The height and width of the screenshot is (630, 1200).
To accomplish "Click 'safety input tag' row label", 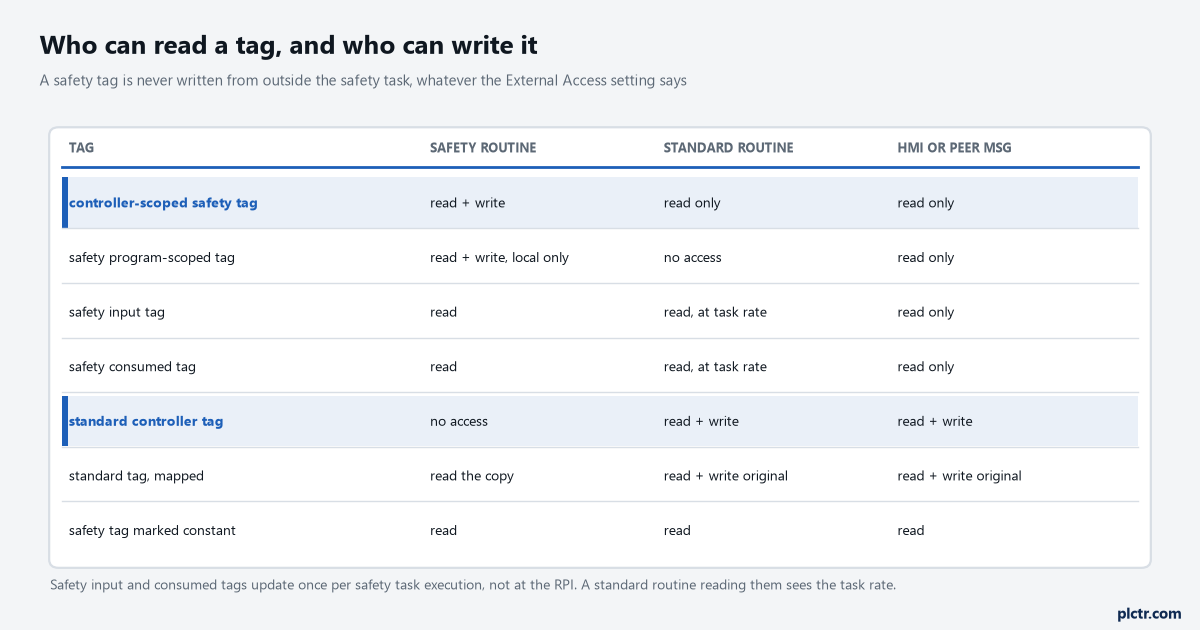I will [x=117, y=312].
